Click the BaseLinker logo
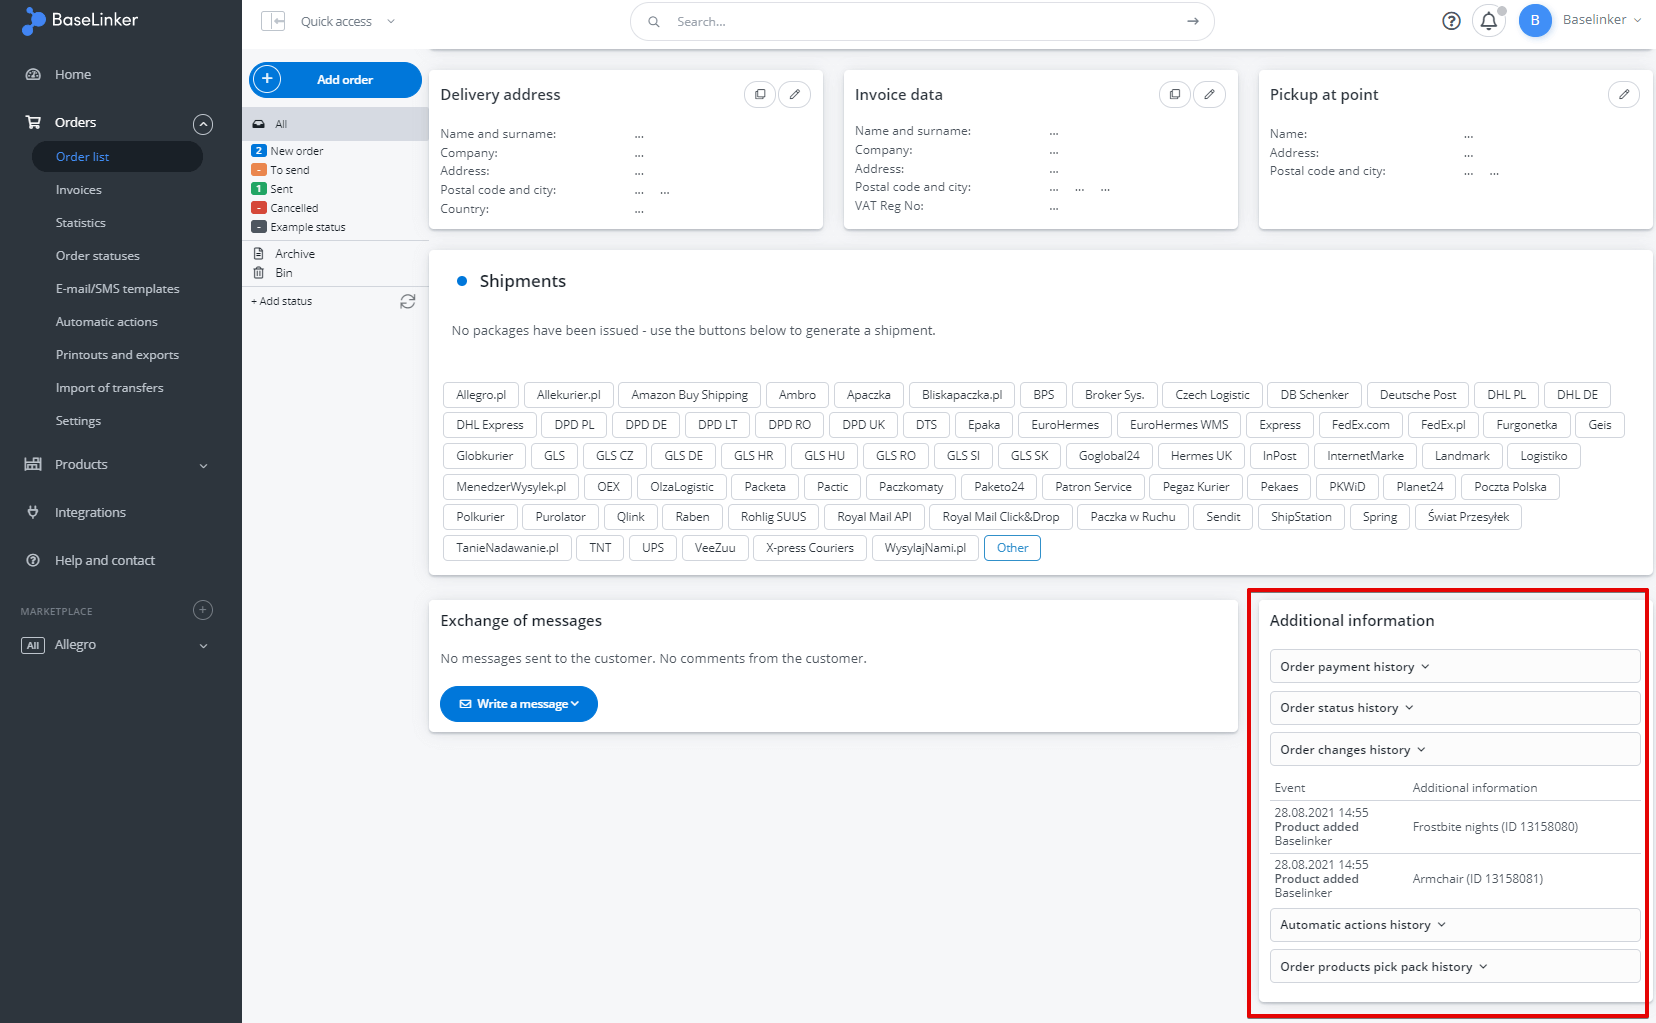Screen dimensions: 1656x1023 80,20
